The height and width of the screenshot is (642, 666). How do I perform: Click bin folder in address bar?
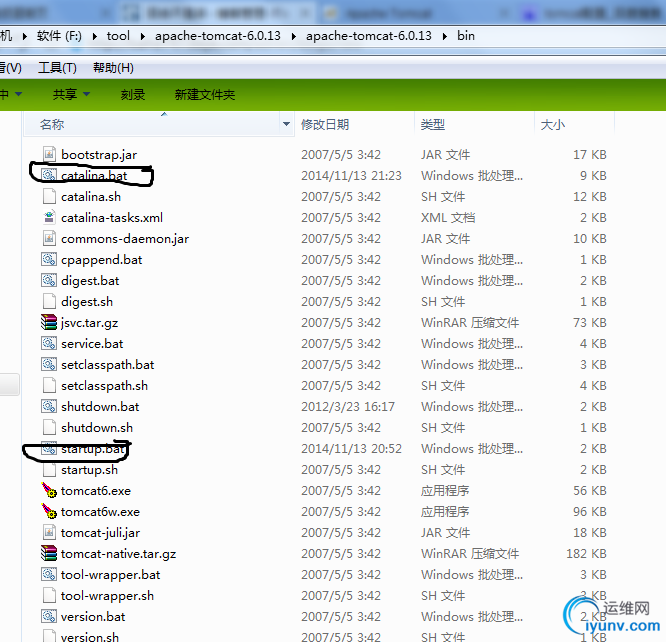466,36
